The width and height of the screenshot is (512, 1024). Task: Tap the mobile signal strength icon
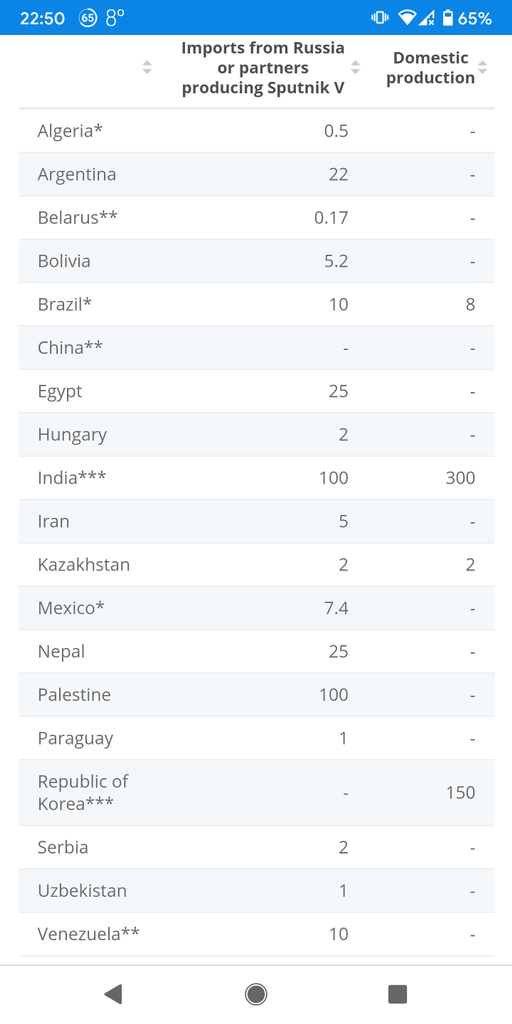click(x=426, y=18)
